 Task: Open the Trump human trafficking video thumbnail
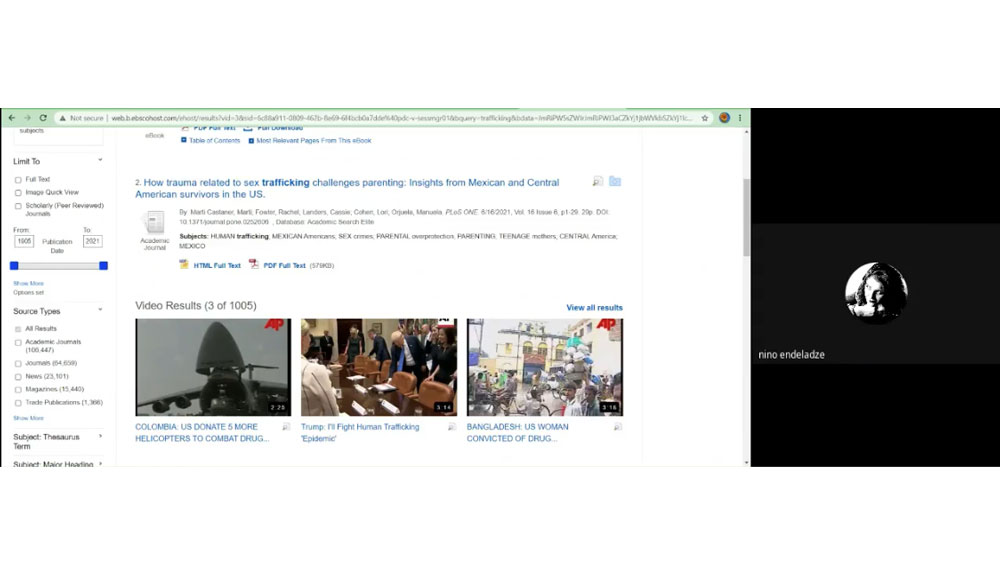click(379, 367)
